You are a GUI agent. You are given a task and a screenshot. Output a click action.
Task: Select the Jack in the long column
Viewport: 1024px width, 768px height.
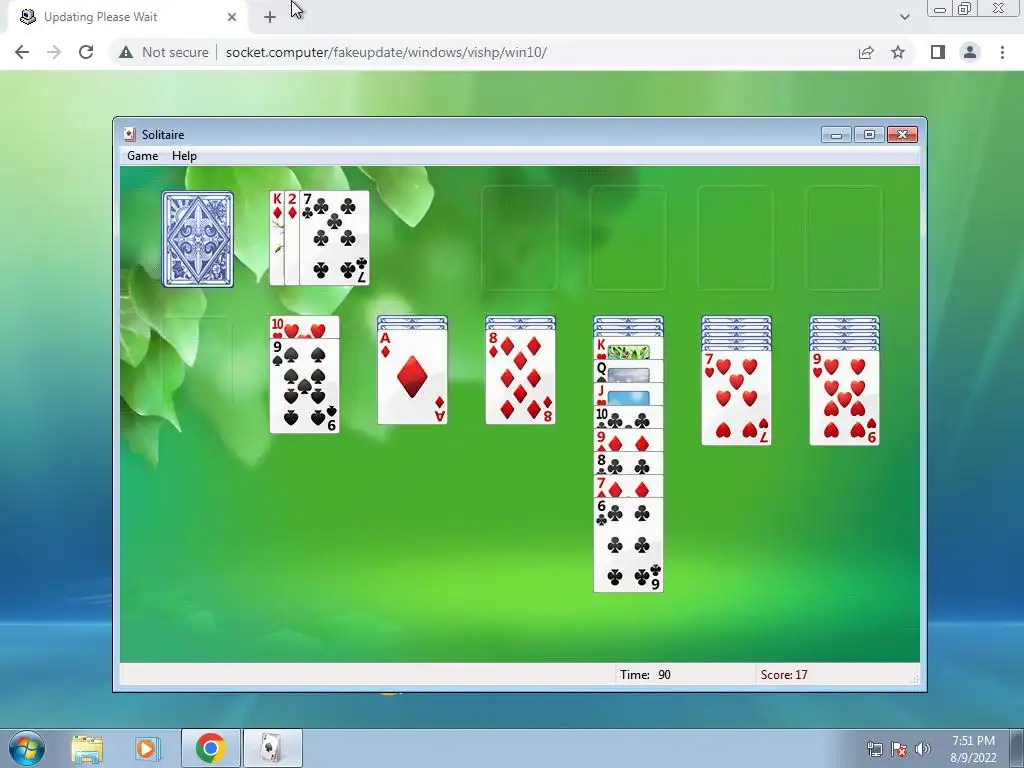628,394
